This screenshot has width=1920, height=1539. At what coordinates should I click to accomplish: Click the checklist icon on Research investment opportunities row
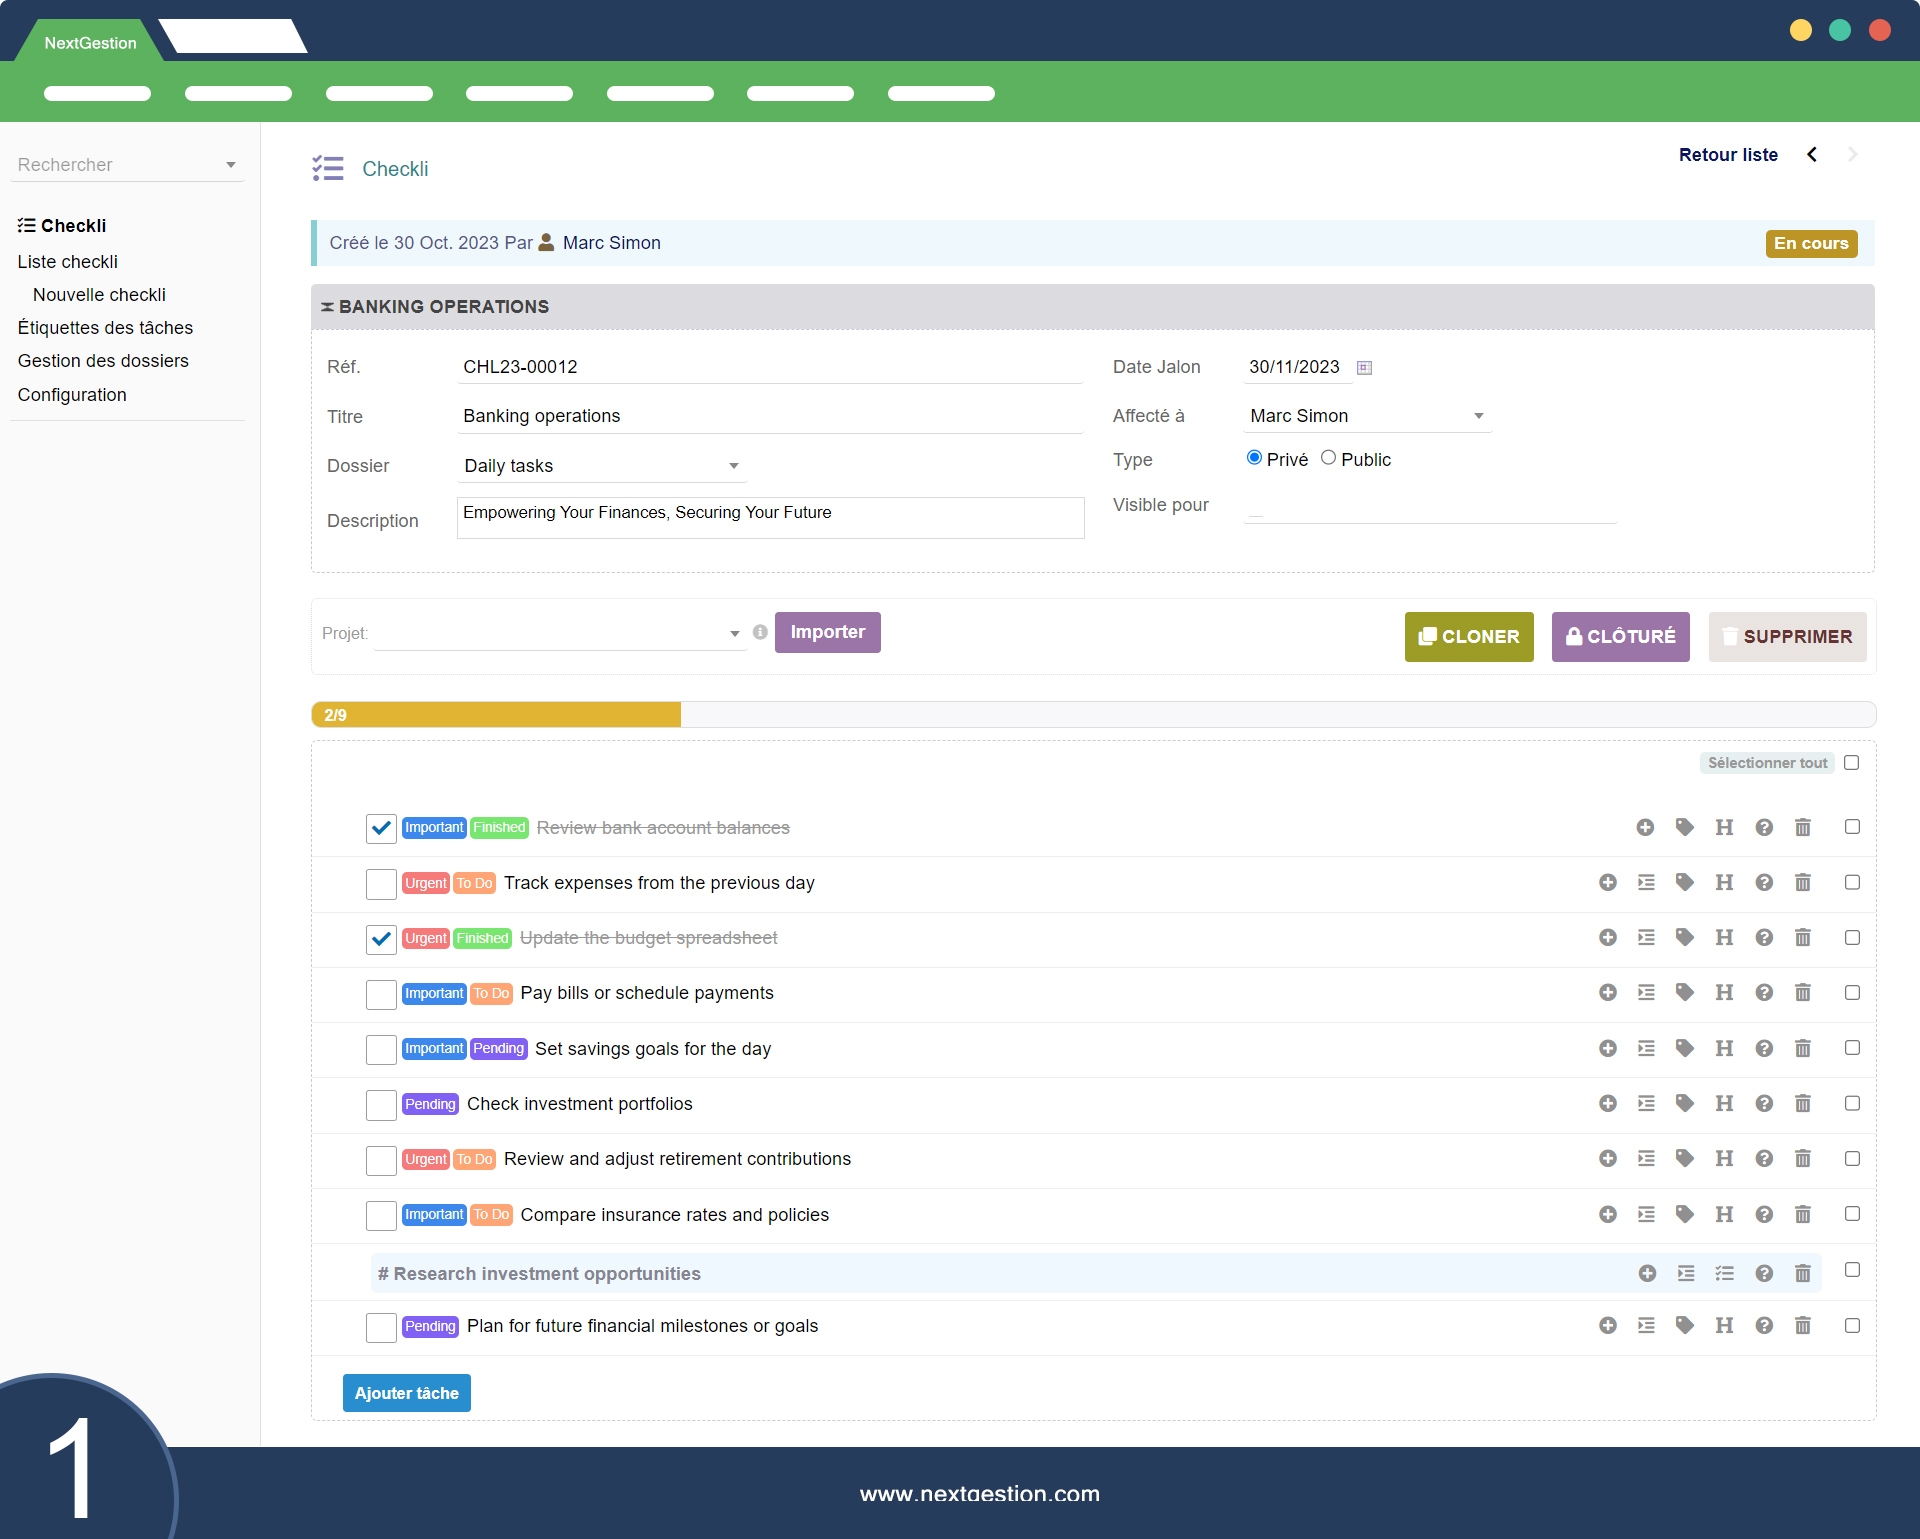click(x=1724, y=1274)
